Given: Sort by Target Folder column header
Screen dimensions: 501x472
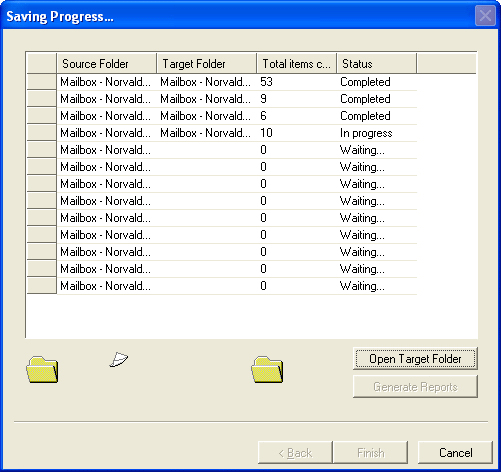Looking at the screenshot, I should (207, 63).
